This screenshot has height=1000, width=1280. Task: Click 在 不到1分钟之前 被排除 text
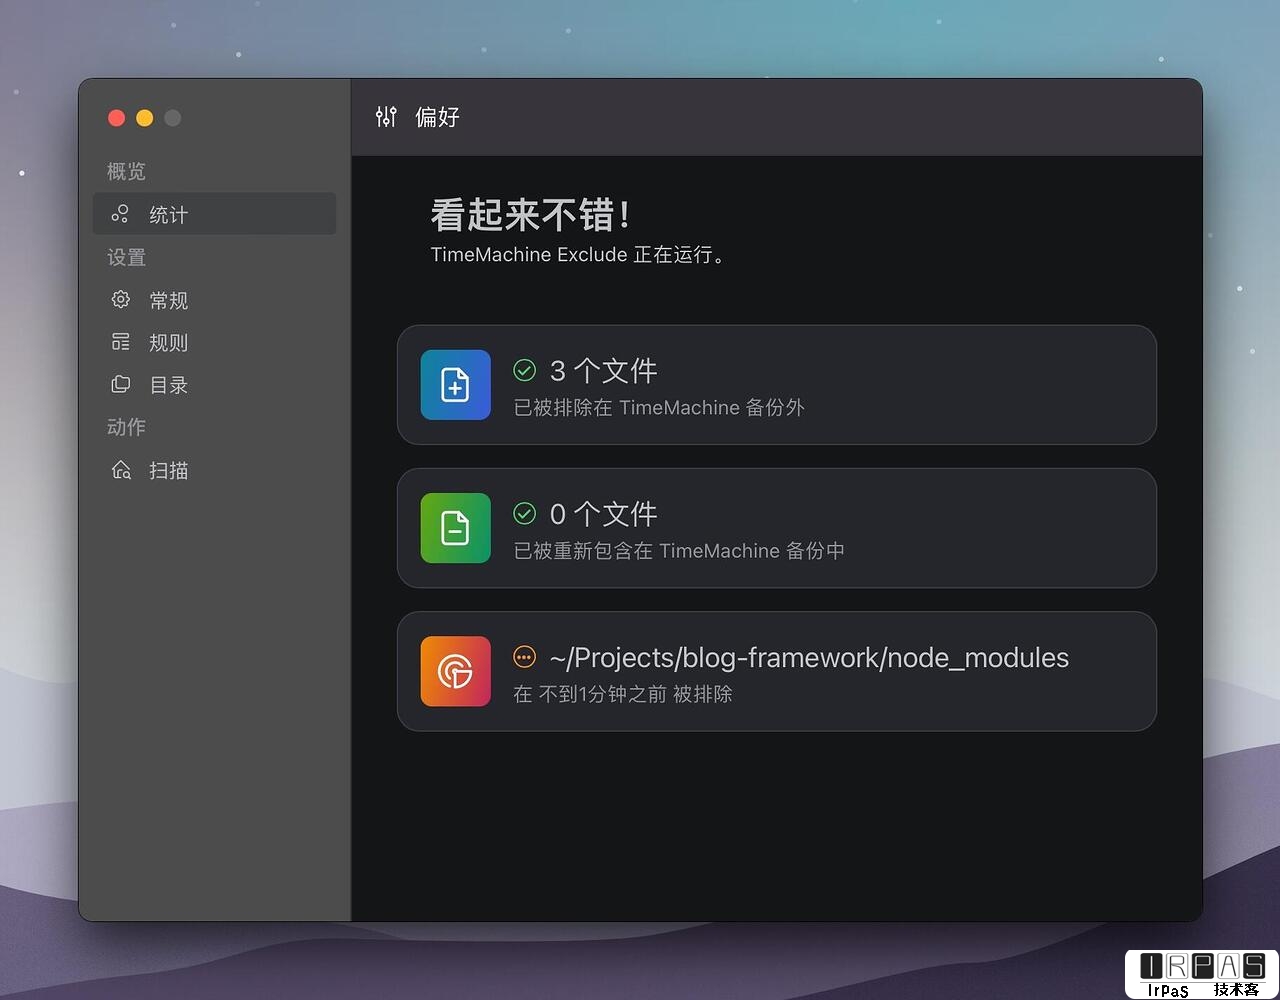[623, 694]
